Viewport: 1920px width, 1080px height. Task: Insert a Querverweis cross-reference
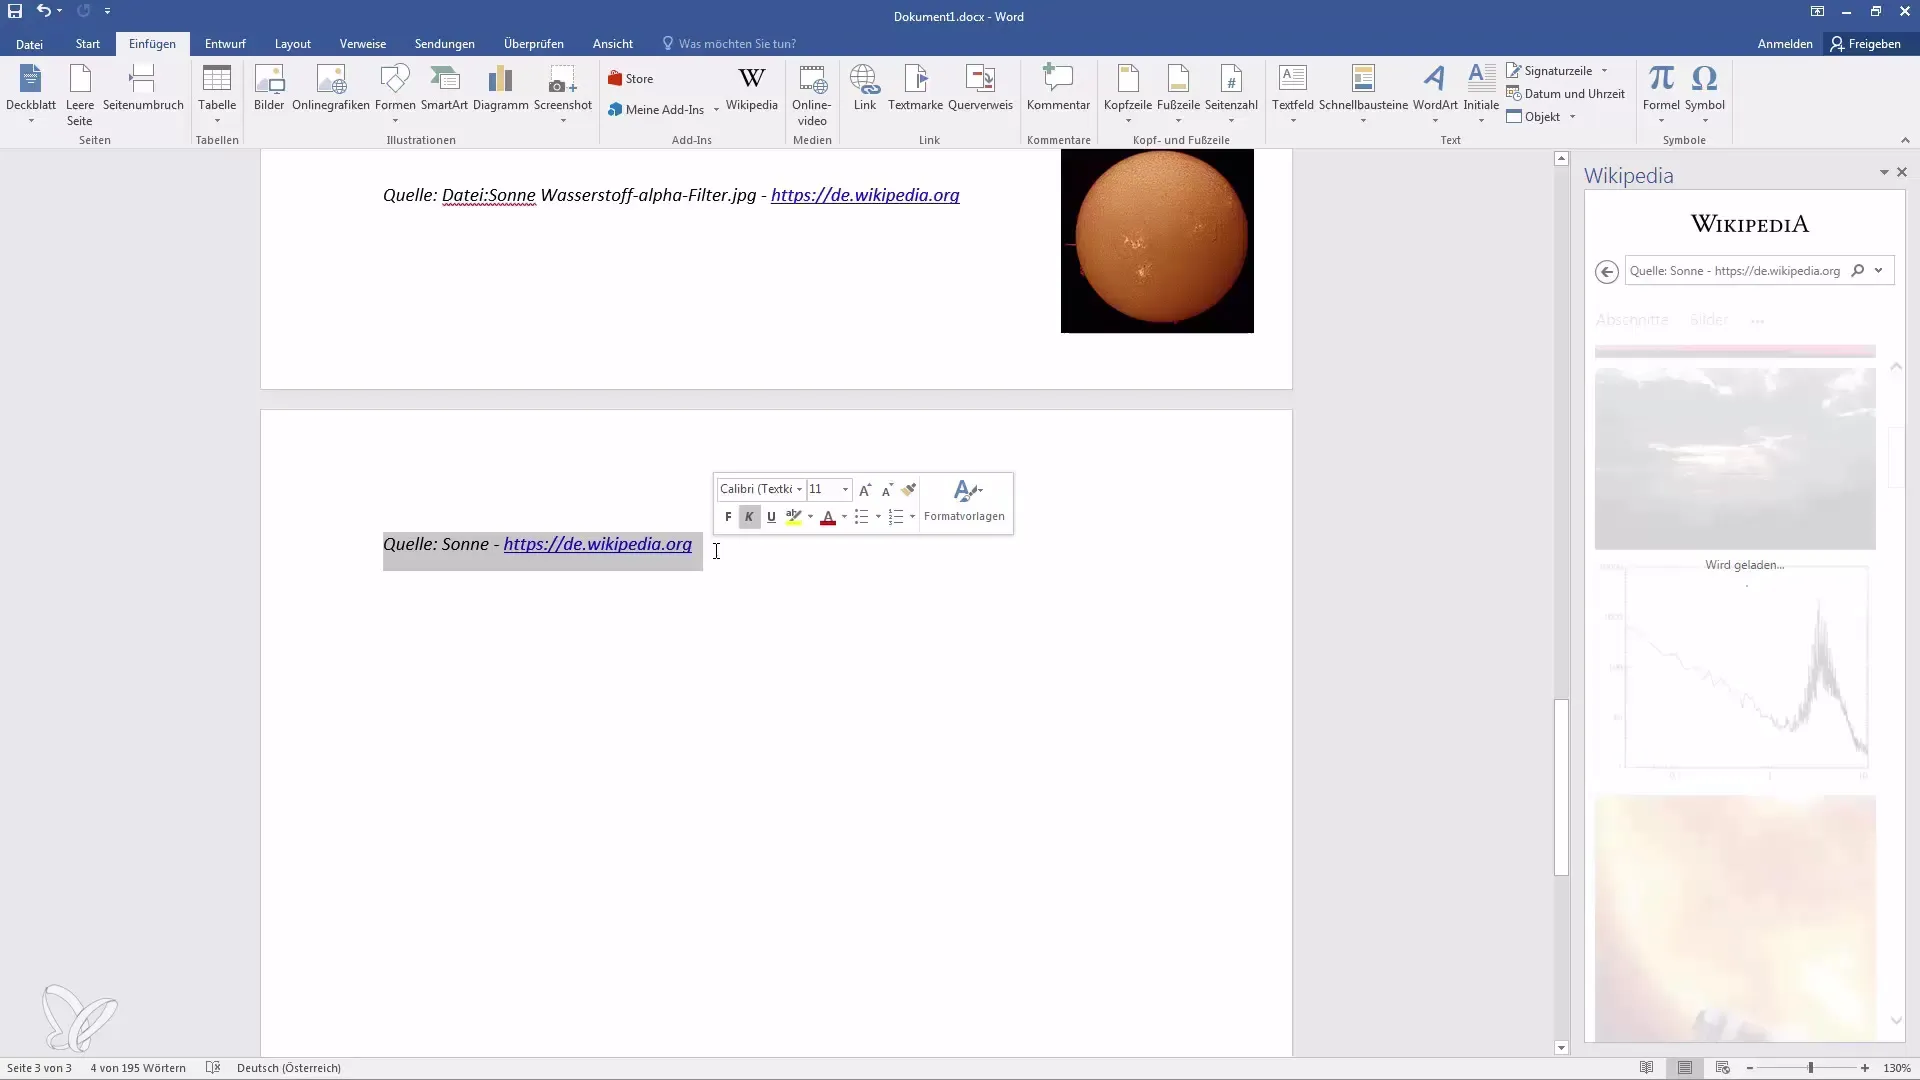pyautogui.click(x=980, y=88)
